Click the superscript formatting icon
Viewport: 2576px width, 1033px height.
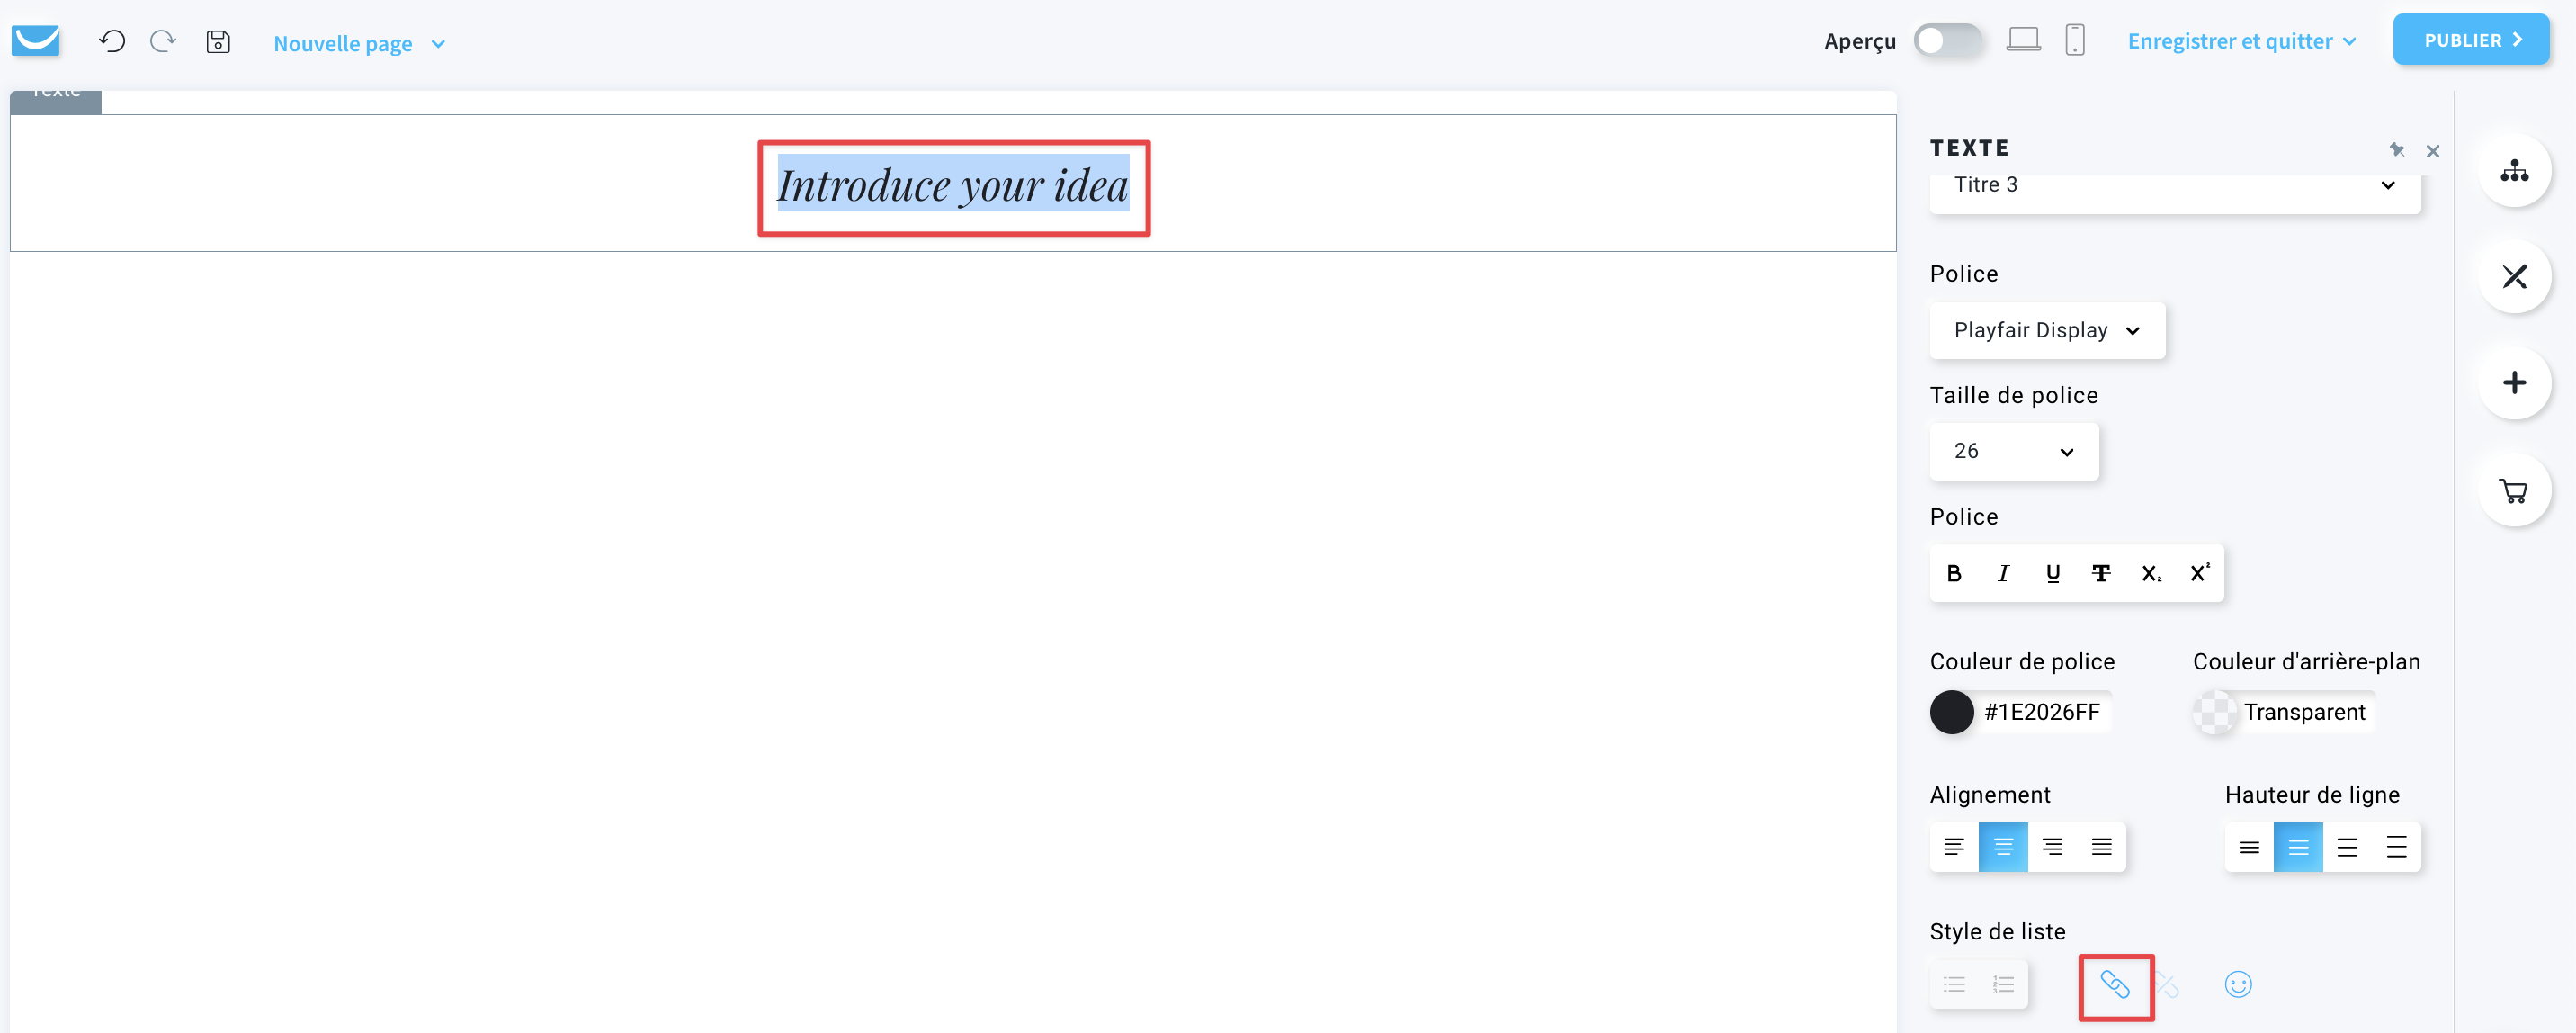pos(2200,573)
